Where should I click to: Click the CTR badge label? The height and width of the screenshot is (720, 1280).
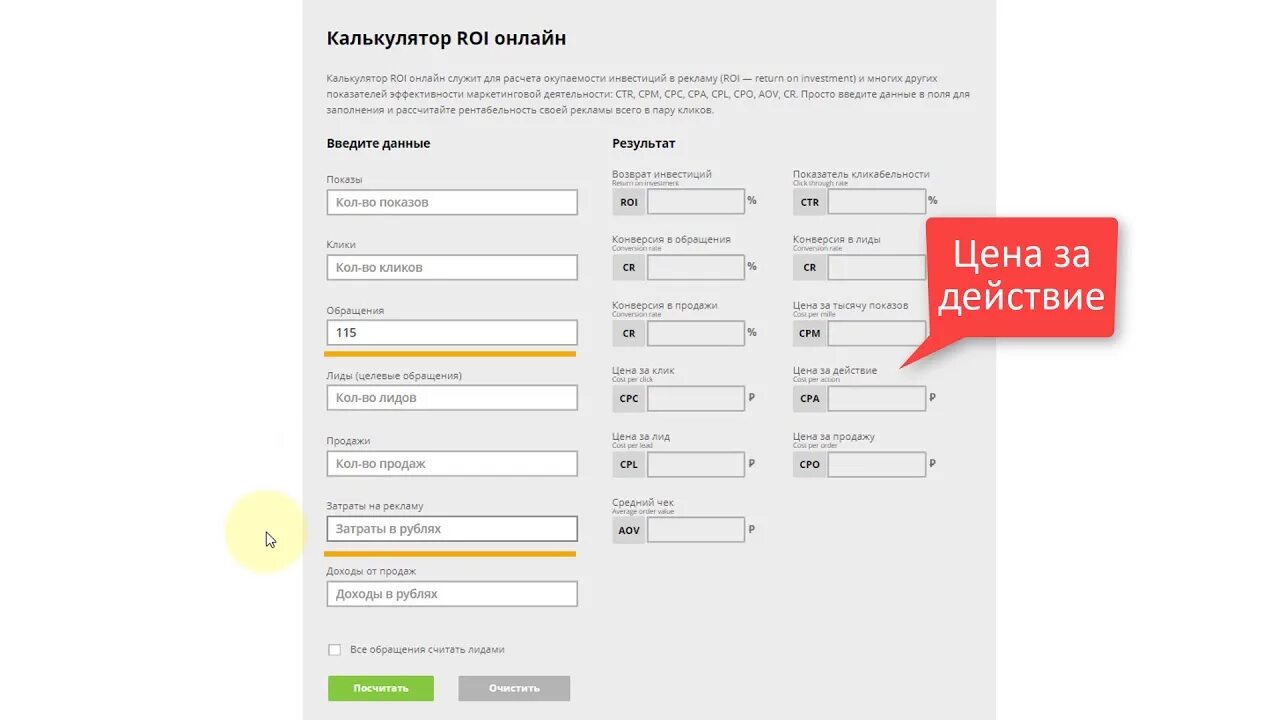point(810,202)
